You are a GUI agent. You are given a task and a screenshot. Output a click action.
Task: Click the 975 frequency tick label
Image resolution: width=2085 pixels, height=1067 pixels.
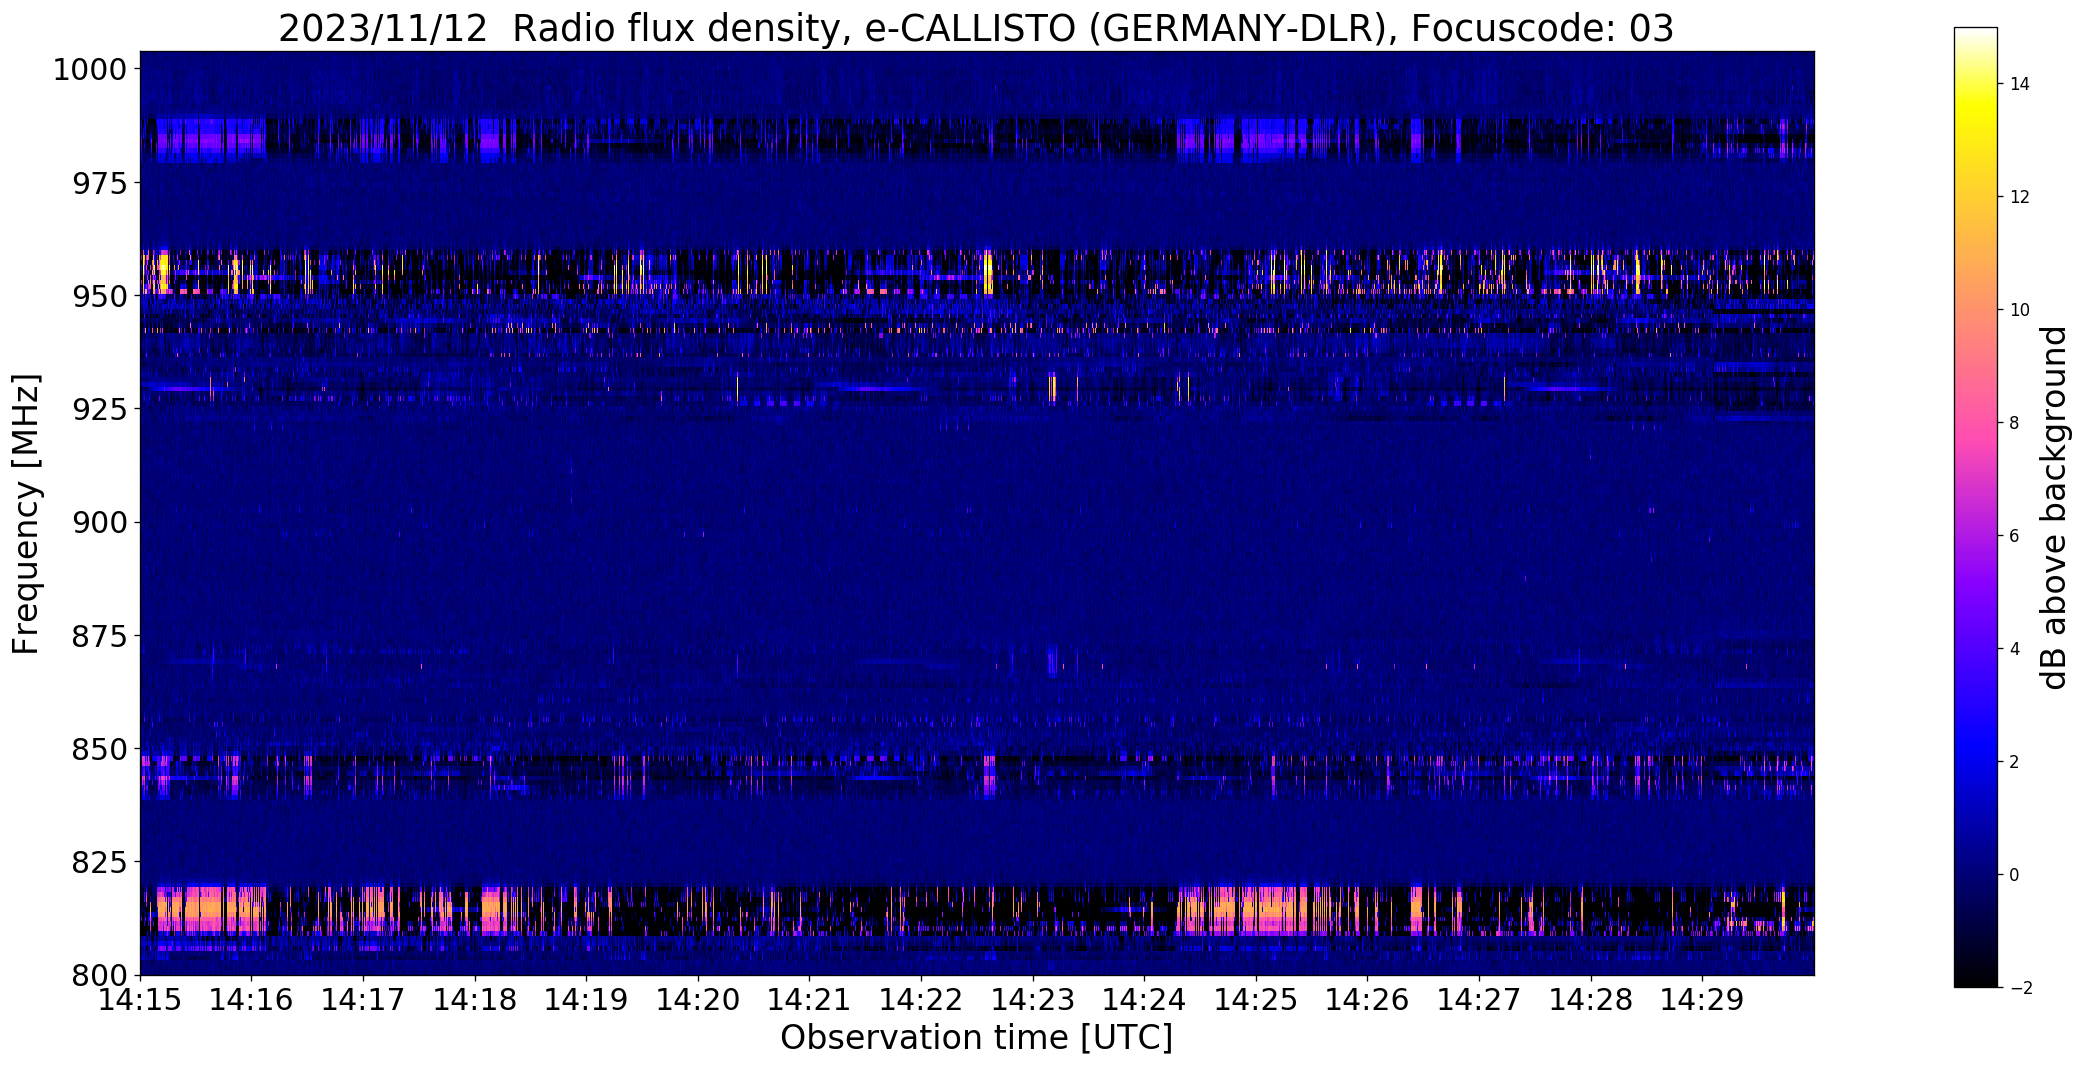pyautogui.click(x=100, y=184)
